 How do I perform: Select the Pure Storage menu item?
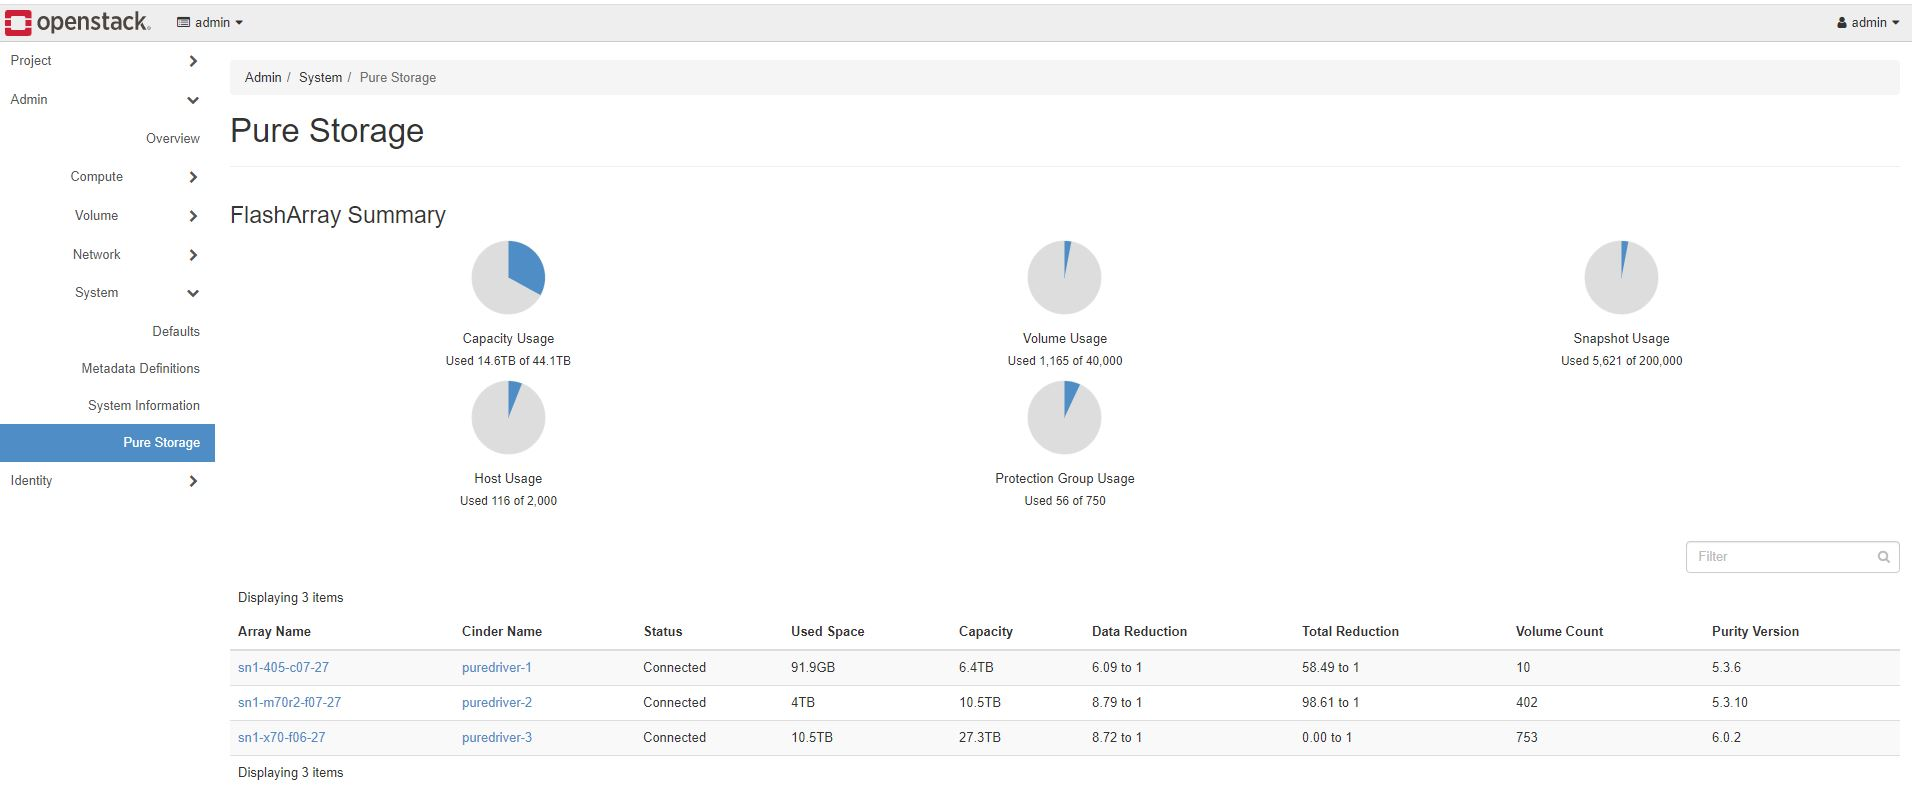pyautogui.click(x=107, y=443)
